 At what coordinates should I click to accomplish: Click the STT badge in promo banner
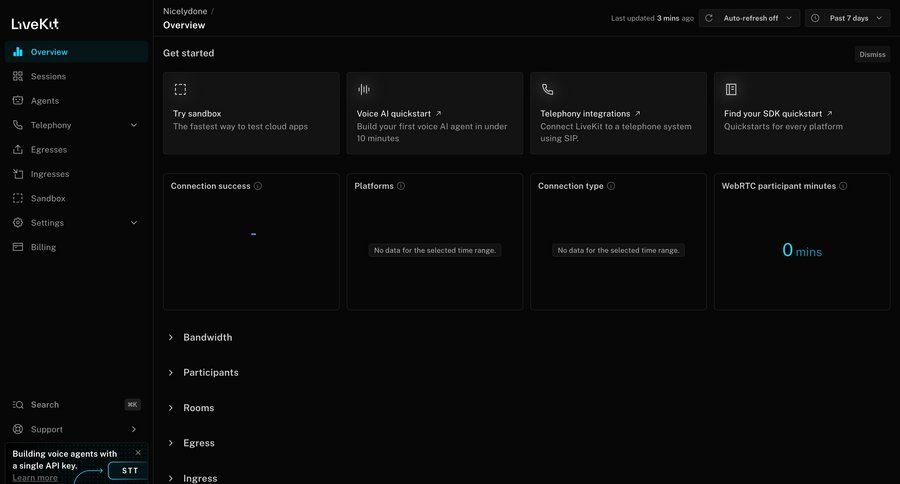tap(129, 470)
